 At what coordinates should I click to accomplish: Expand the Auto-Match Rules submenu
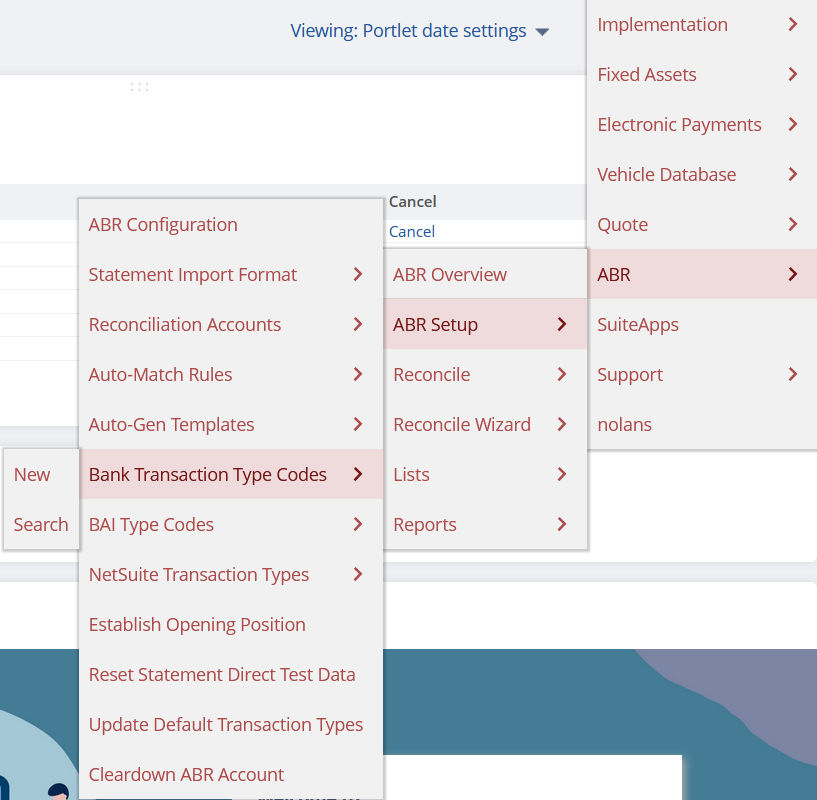[x=161, y=375]
